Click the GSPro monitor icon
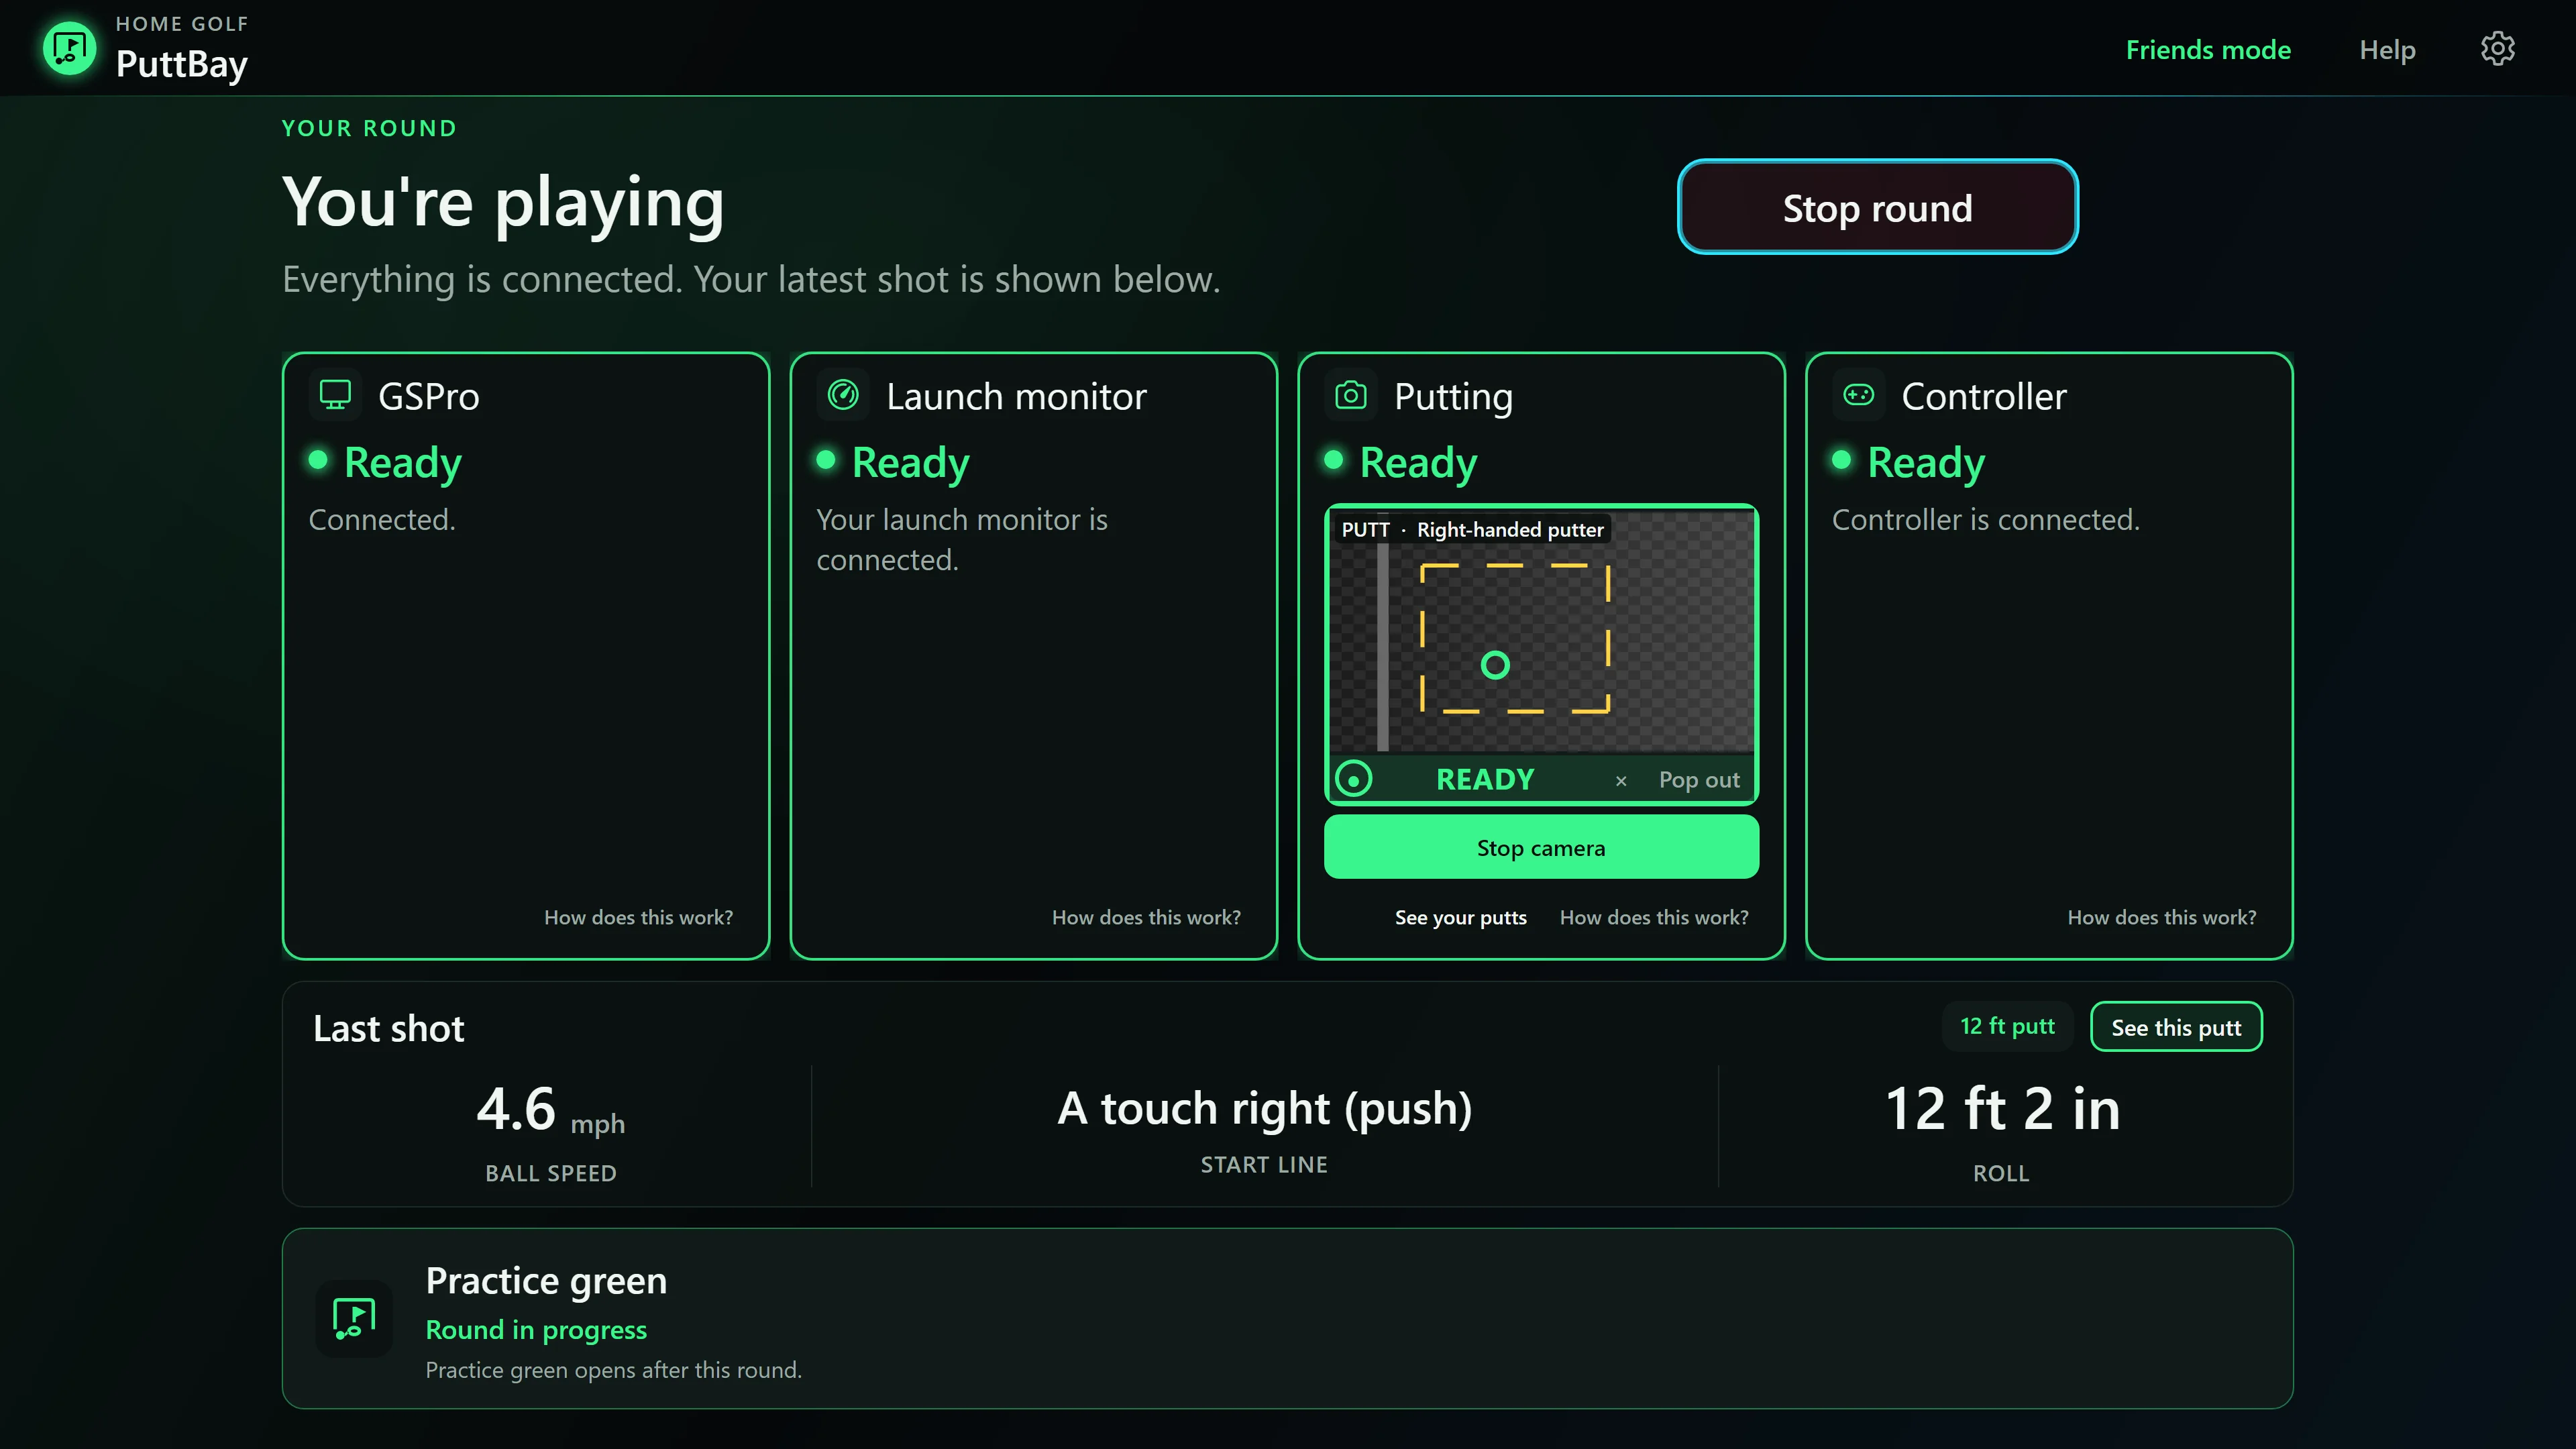 [x=335, y=395]
